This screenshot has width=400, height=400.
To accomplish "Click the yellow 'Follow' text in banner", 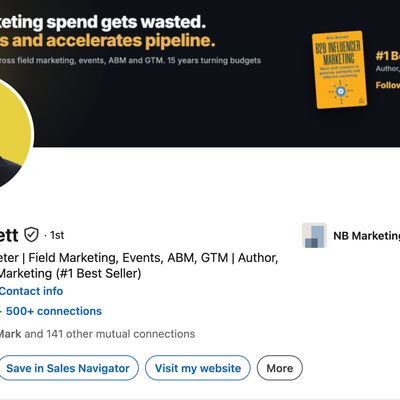I will point(388,85).
